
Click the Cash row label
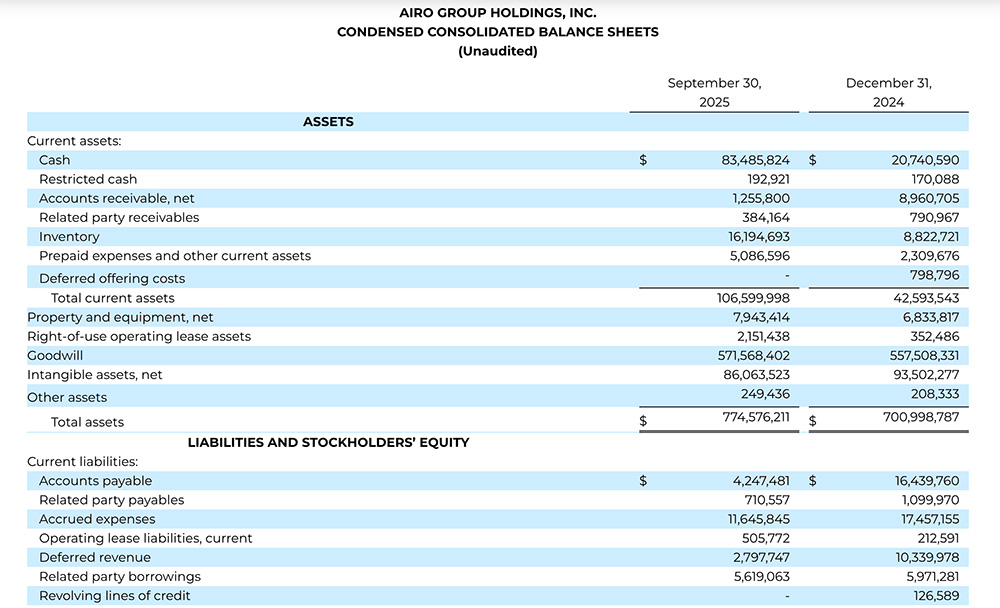[55, 160]
